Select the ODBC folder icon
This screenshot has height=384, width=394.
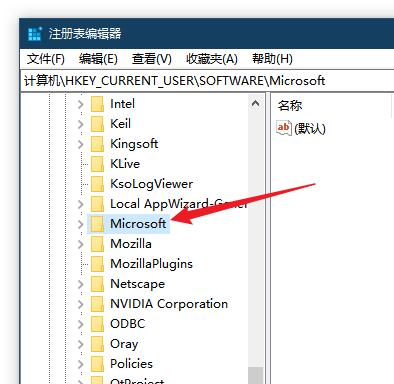[x=97, y=324]
